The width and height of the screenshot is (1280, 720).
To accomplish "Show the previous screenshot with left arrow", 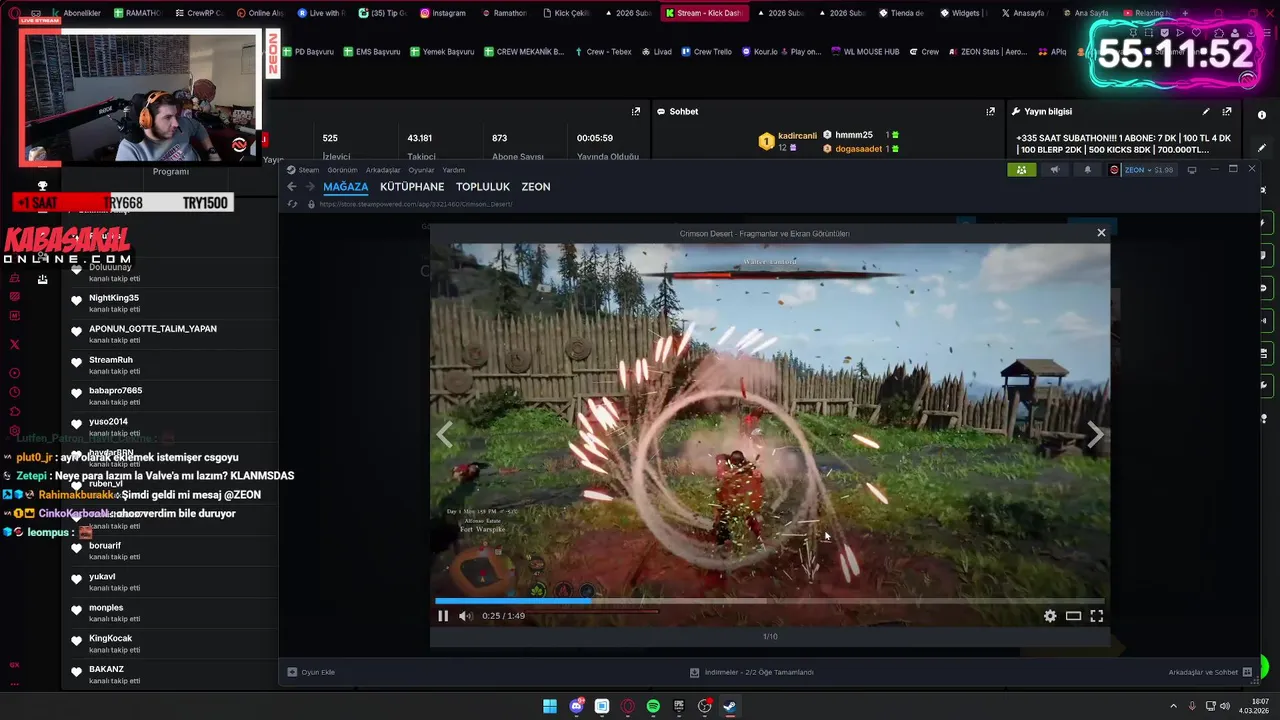I will (x=445, y=434).
